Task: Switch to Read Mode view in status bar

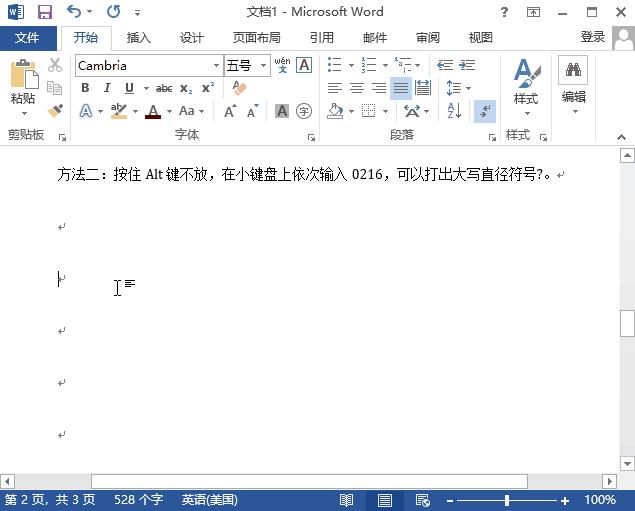Action: tap(346, 500)
